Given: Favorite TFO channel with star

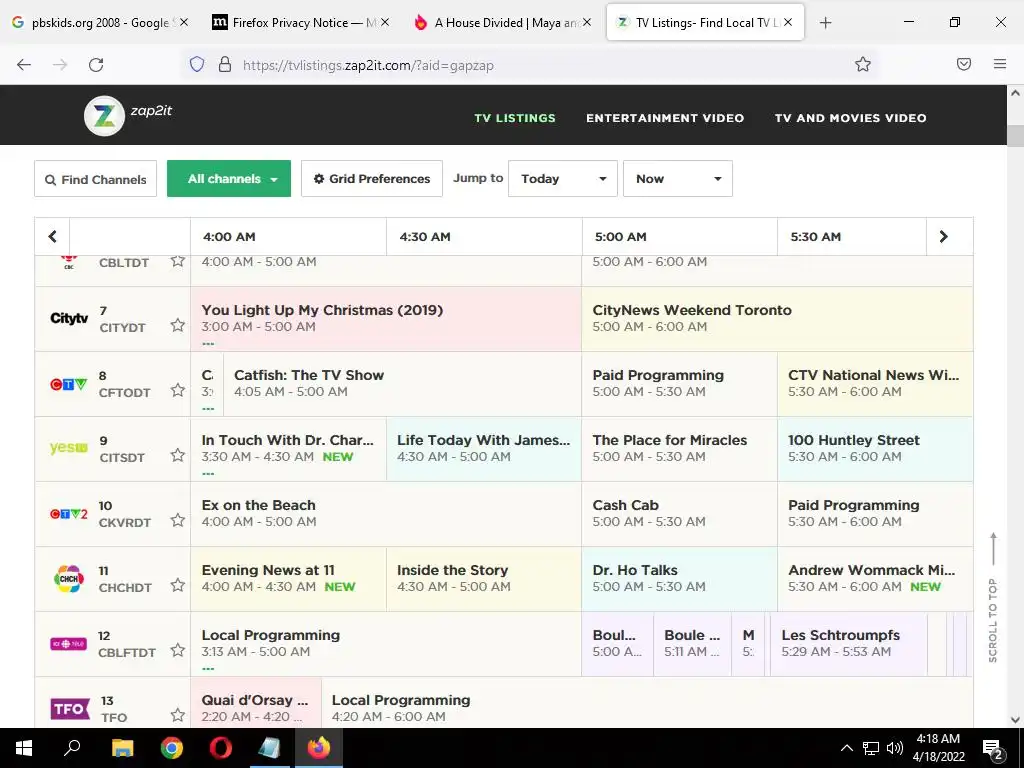Looking at the screenshot, I should [x=178, y=714].
